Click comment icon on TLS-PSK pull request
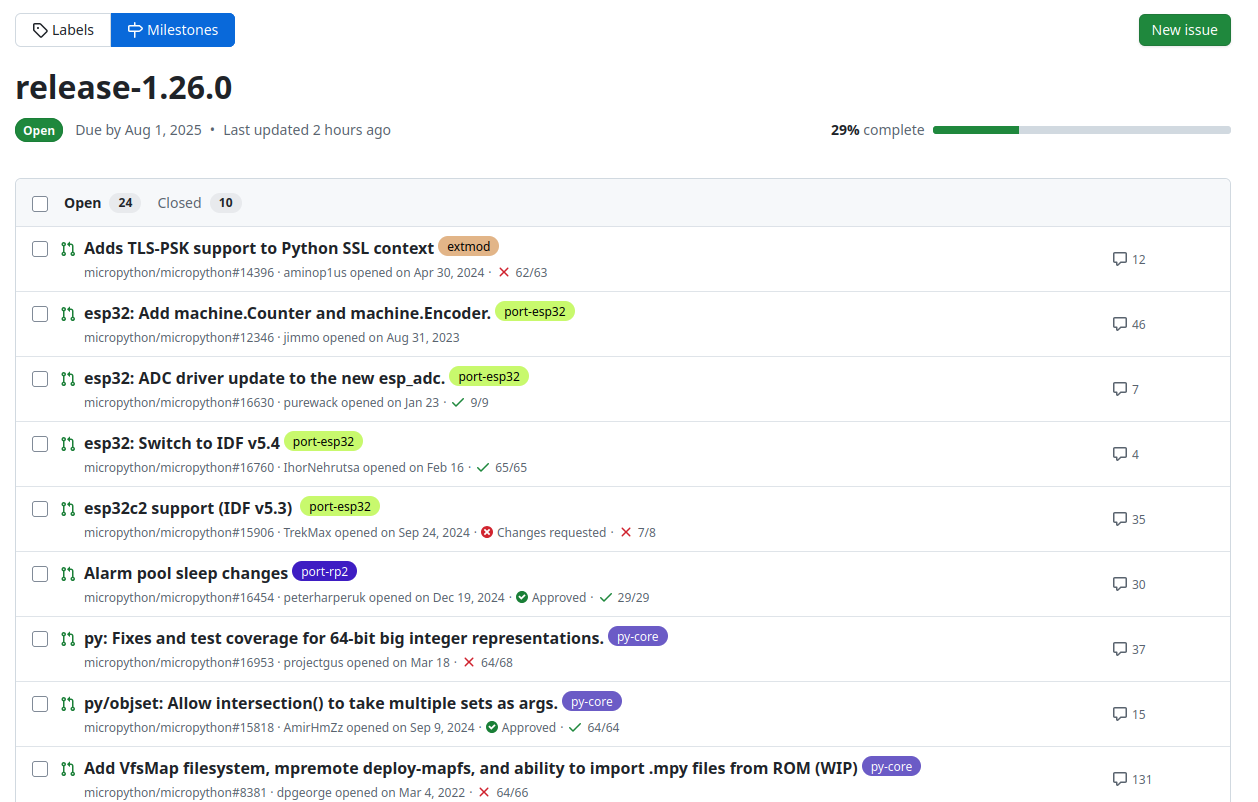Viewport: 1258px width, 802px height. click(1120, 259)
